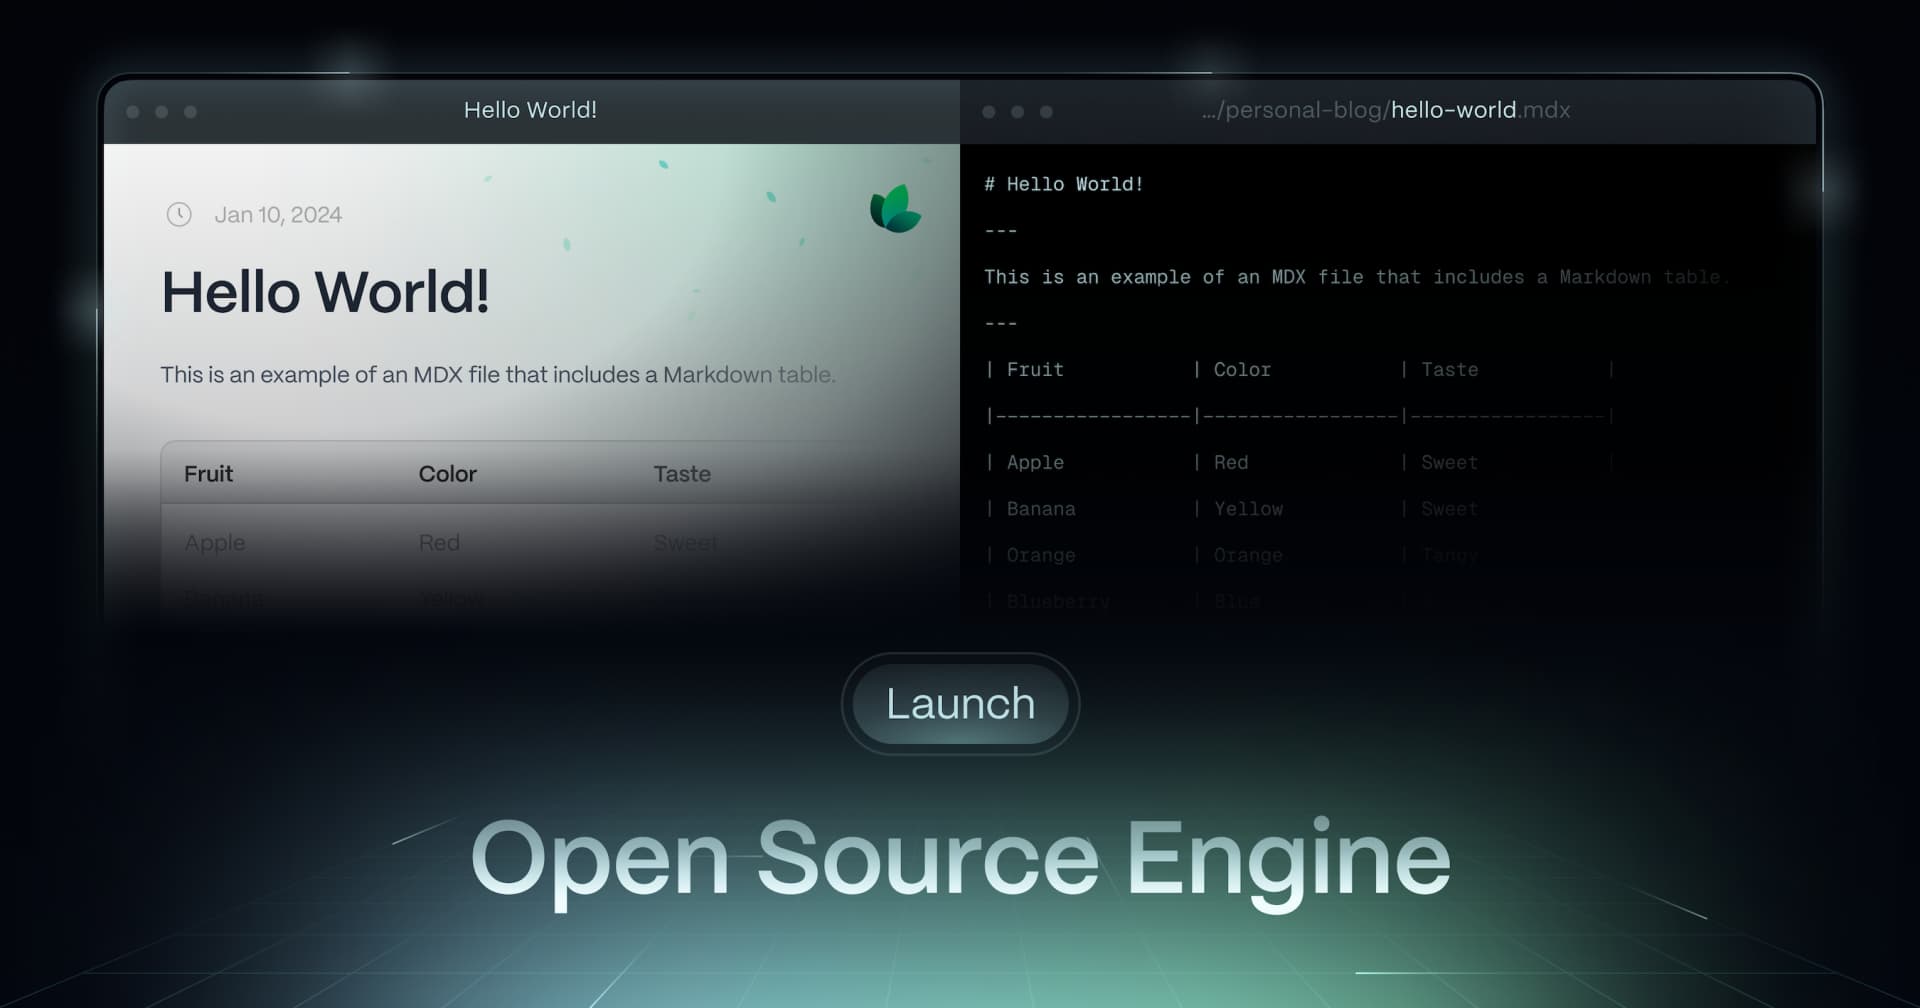Click the clock icon beside Jan 10, 2024
Image resolution: width=1920 pixels, height=1008 pixels.
pos(179,214)
